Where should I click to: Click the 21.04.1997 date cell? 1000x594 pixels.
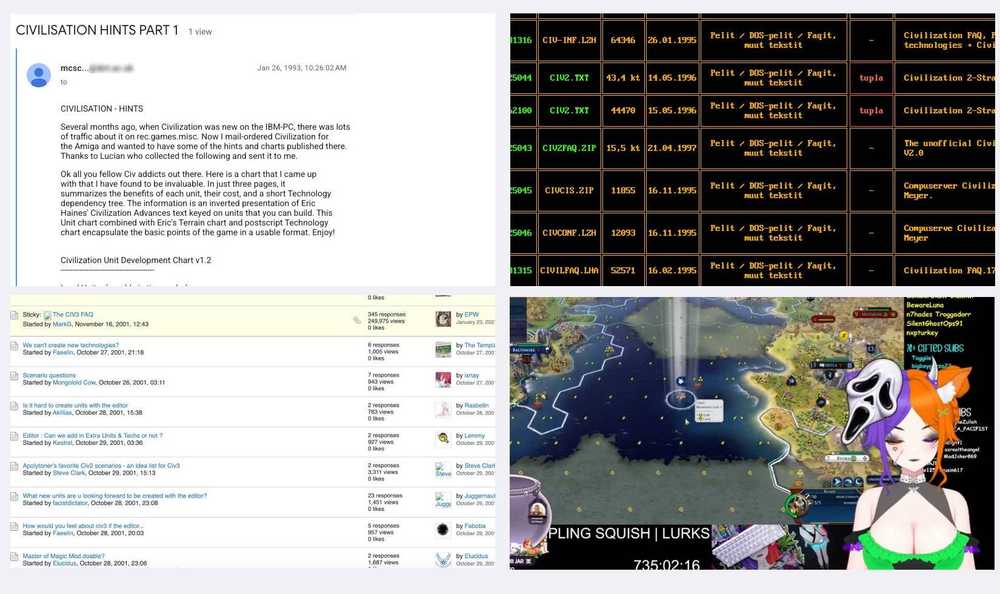[672, 148]
